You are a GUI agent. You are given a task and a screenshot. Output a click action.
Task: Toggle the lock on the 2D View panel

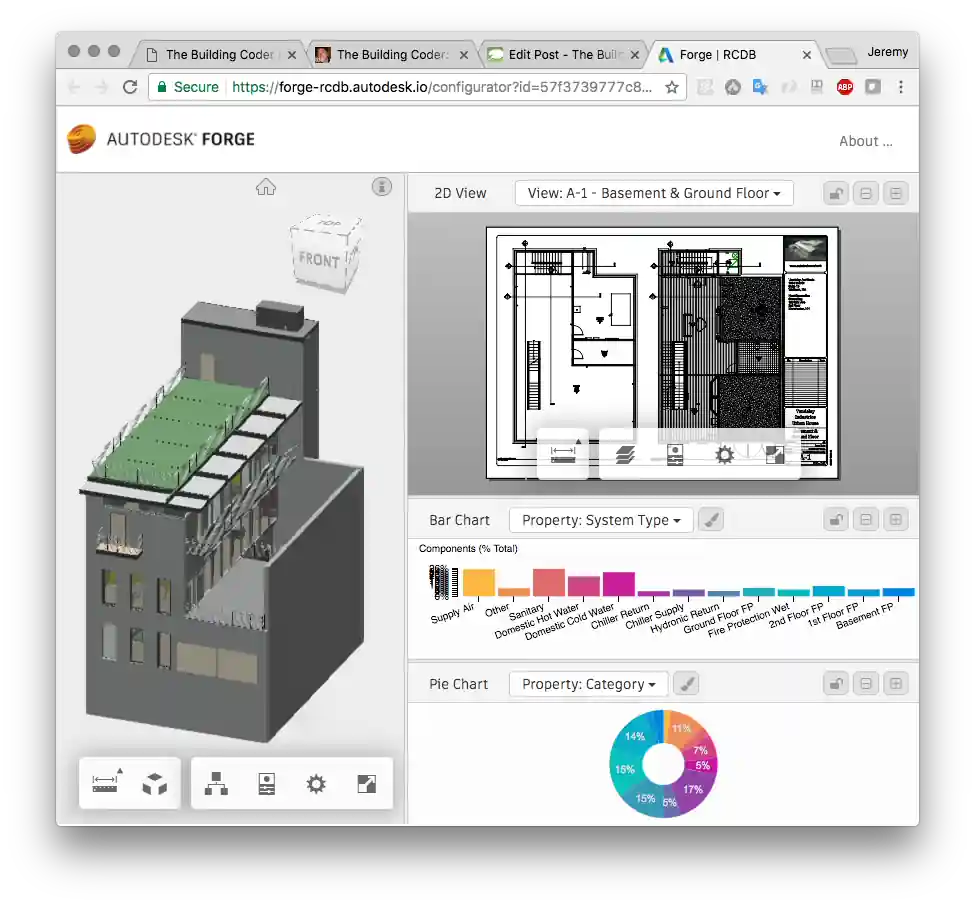point(835,194)
